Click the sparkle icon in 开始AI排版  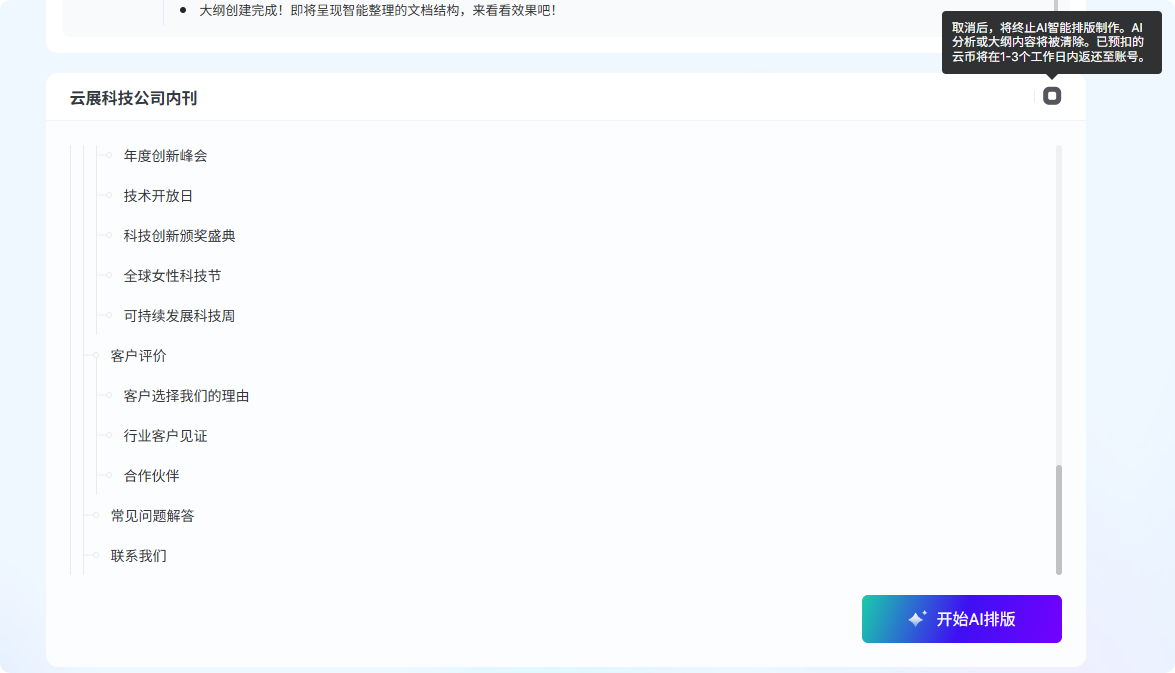click(x=917, y=619)
